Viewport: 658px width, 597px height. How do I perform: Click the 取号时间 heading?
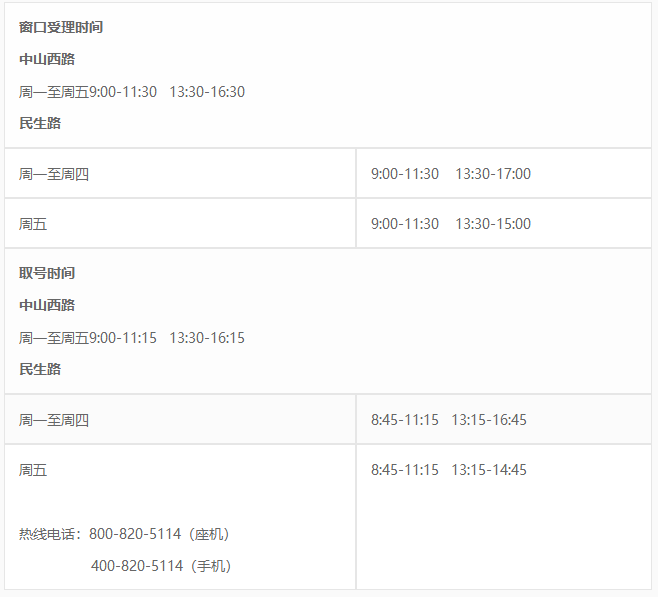pos(47,273)
